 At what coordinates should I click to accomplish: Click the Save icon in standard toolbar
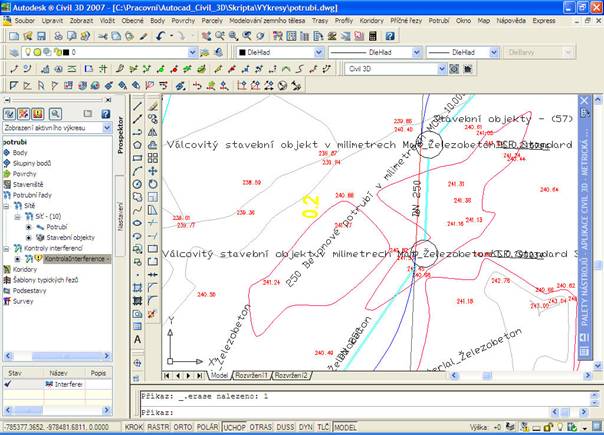(x=43, y=35)
